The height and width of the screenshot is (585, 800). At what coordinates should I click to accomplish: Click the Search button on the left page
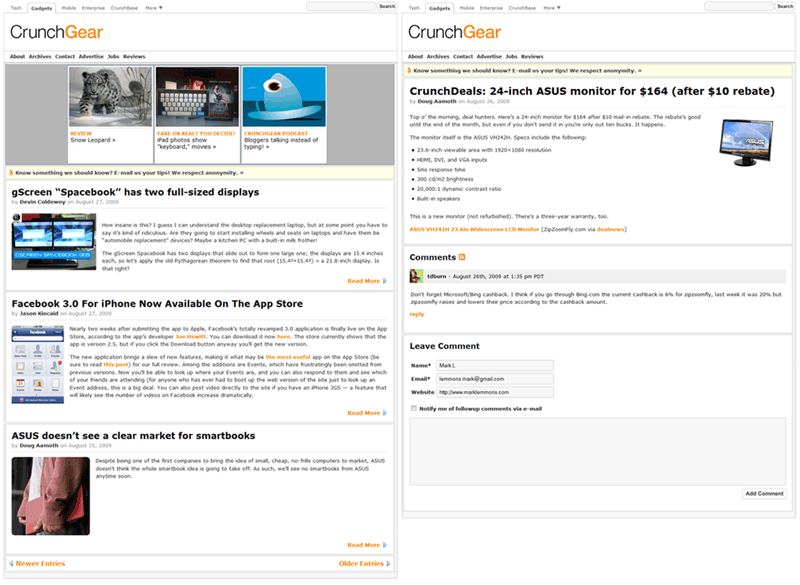click(387, 6)
